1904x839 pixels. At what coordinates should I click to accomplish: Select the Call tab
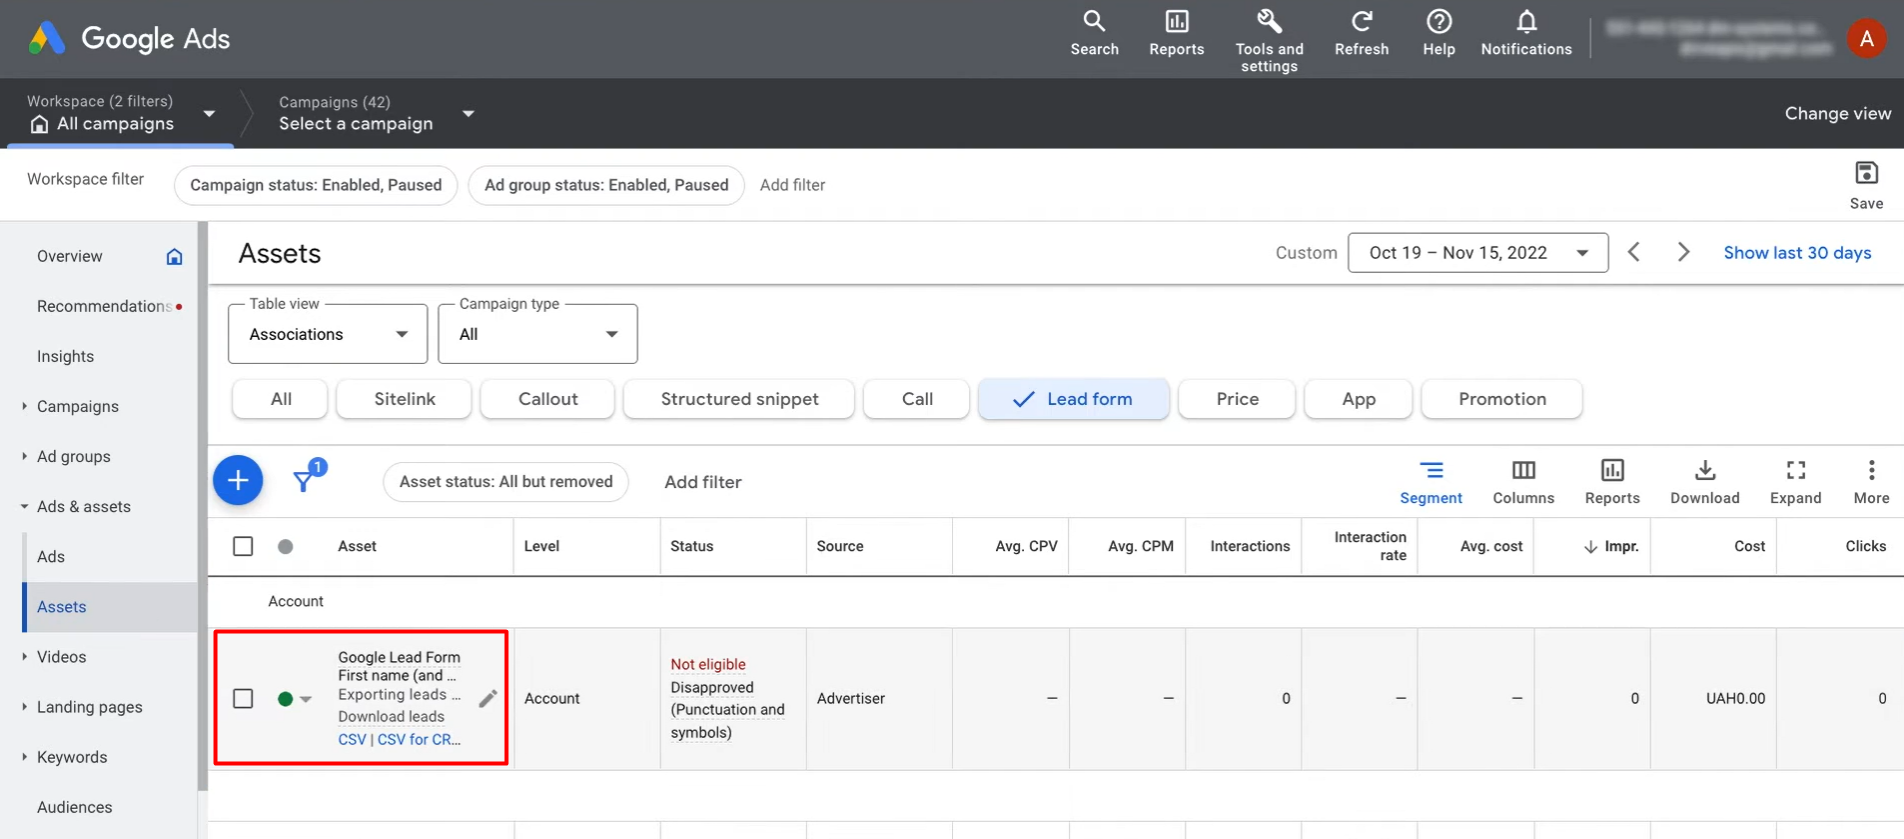(x=917, y=399)
